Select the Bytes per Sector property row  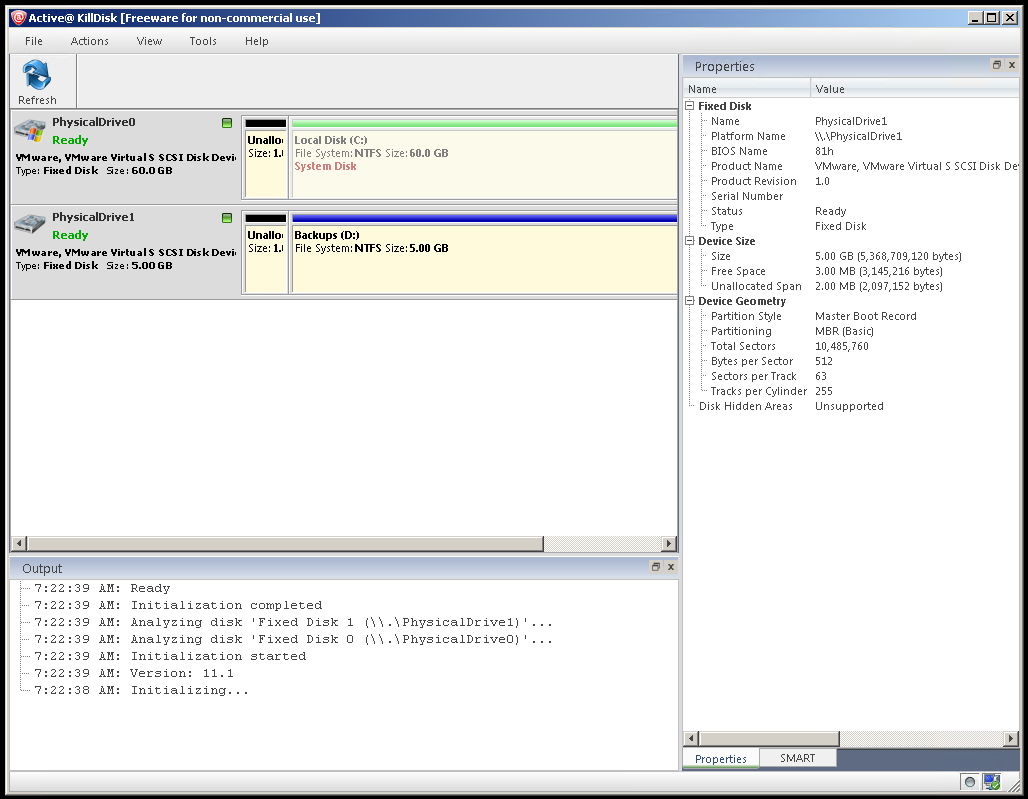click(x=852, y=362)
